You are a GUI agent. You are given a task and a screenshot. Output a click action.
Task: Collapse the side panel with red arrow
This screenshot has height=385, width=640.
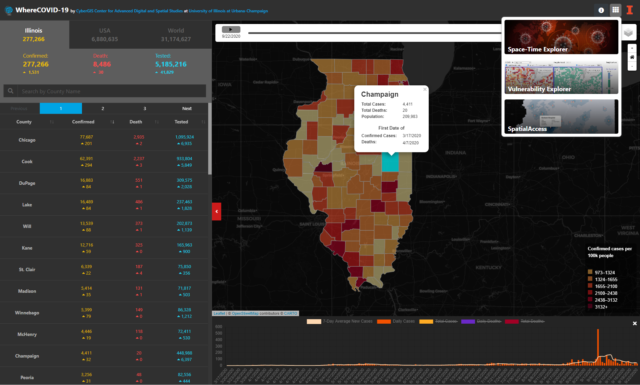point(216,211)
